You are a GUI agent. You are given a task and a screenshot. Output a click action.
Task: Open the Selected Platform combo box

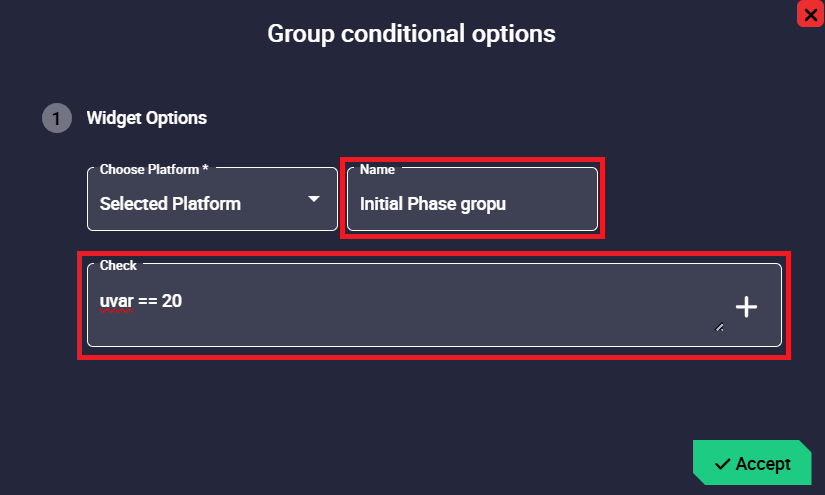212,204
